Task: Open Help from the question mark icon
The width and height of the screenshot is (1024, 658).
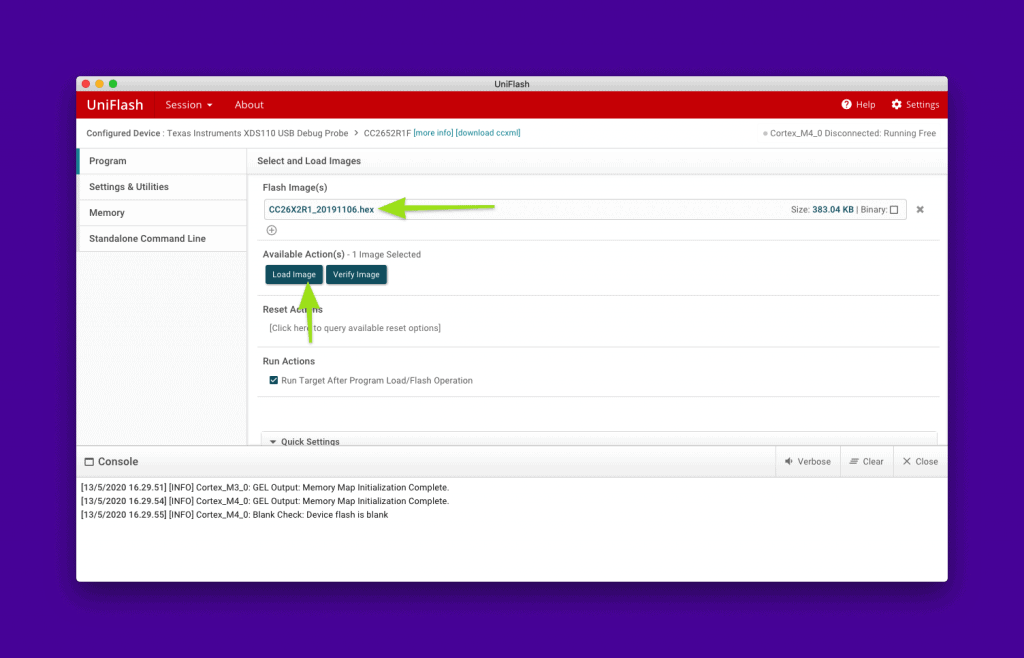Action: (846, 104)
